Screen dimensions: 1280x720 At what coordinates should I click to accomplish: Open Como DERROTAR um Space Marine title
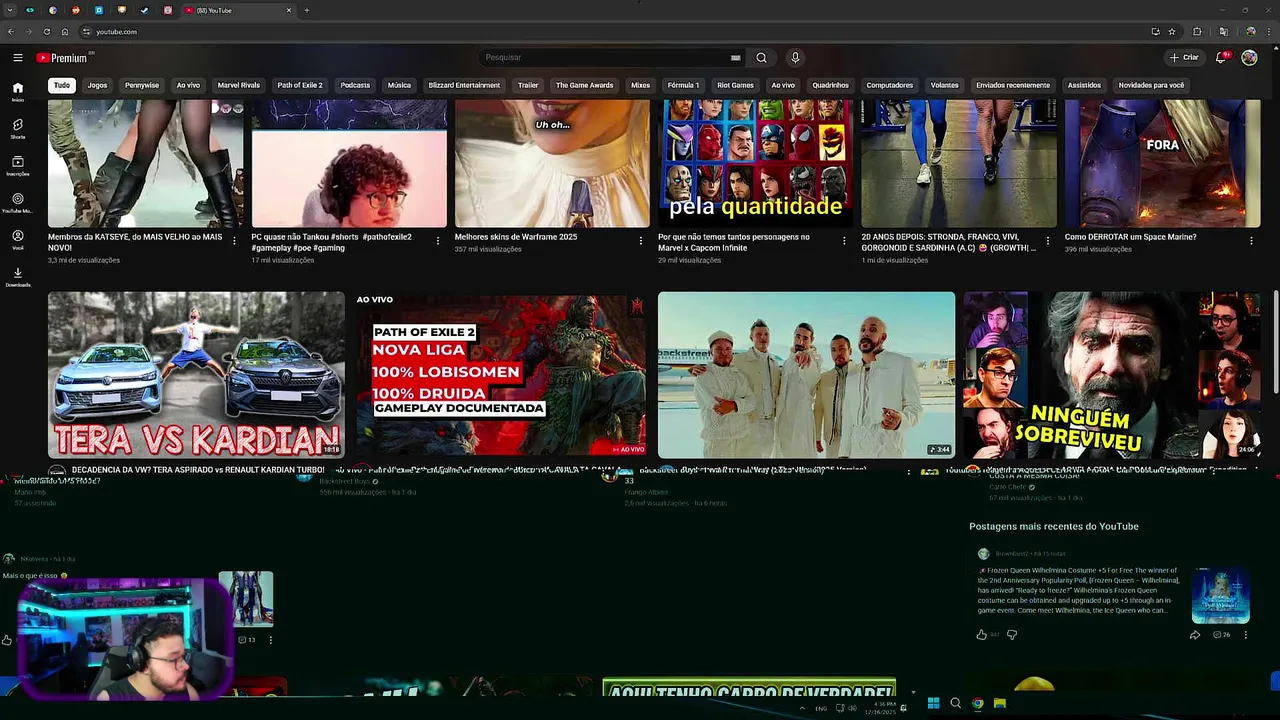[1130, 237]
